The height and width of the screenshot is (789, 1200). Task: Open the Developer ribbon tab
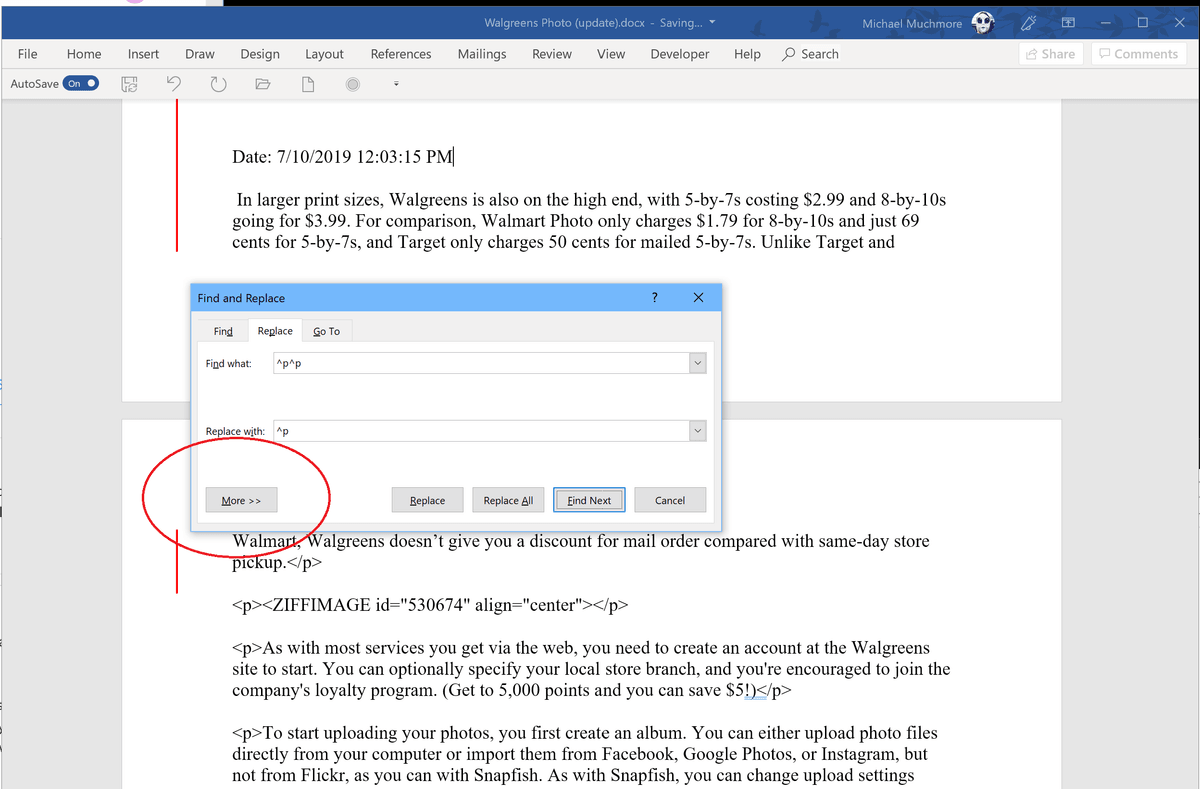pyautogui.click(x=679, y=54)
